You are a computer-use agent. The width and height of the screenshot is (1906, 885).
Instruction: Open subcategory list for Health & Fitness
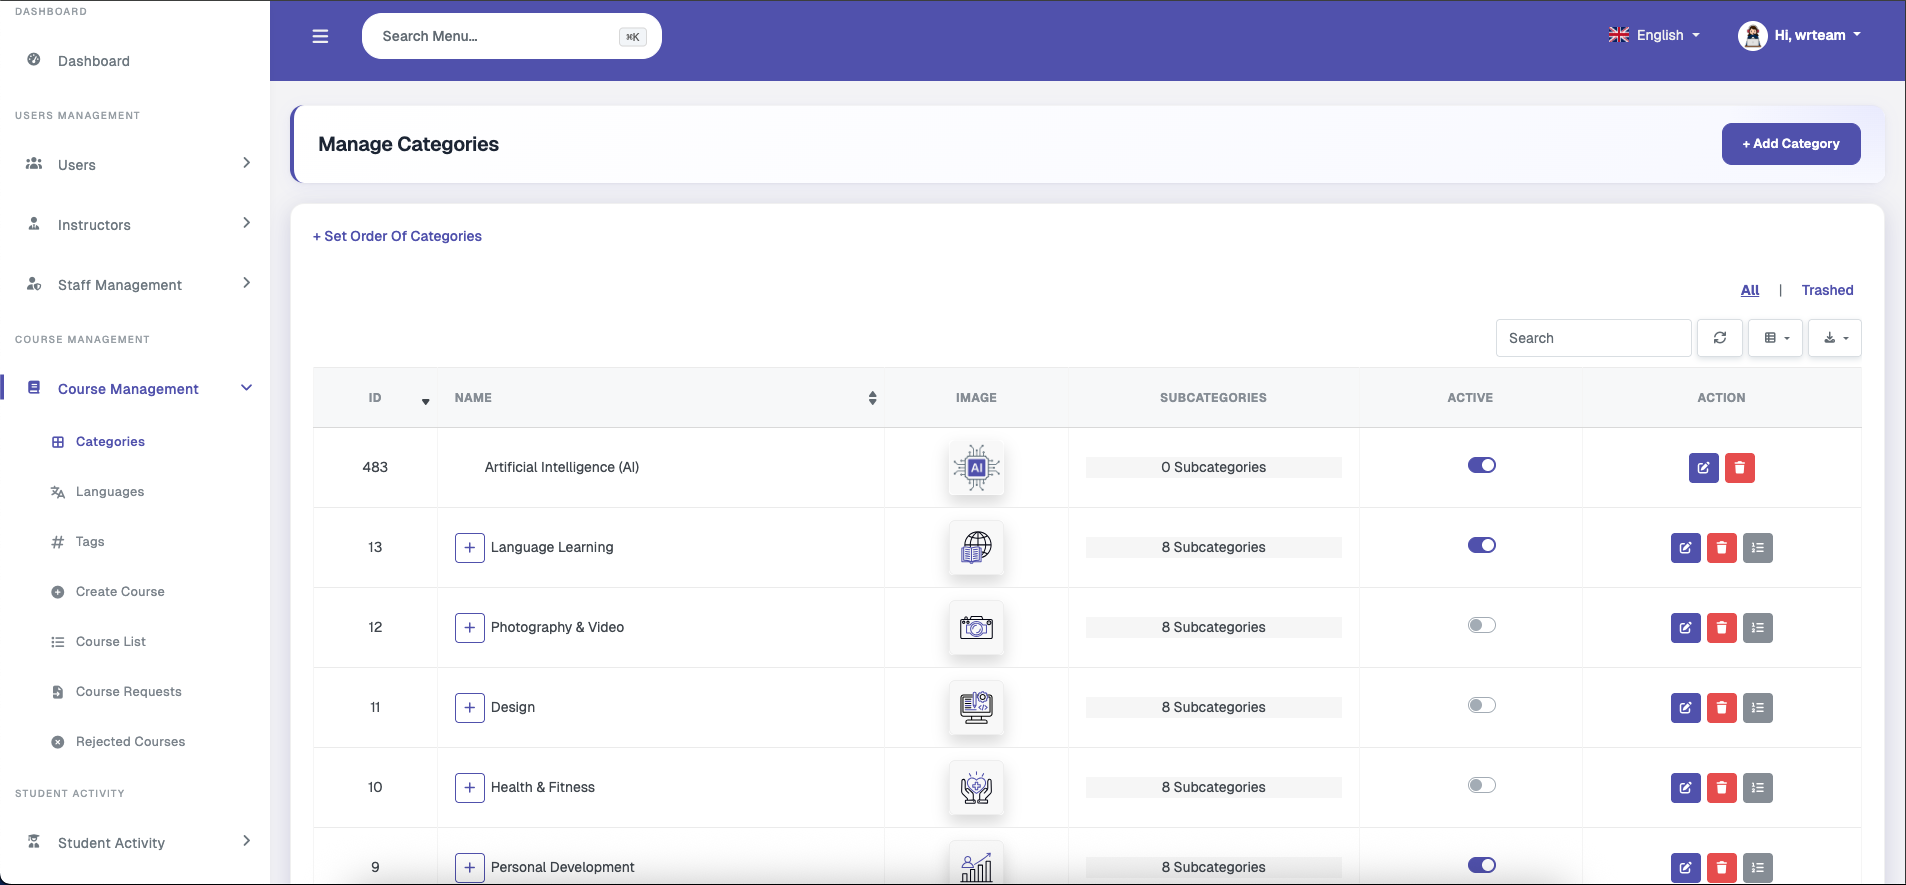coord(1757,788)
